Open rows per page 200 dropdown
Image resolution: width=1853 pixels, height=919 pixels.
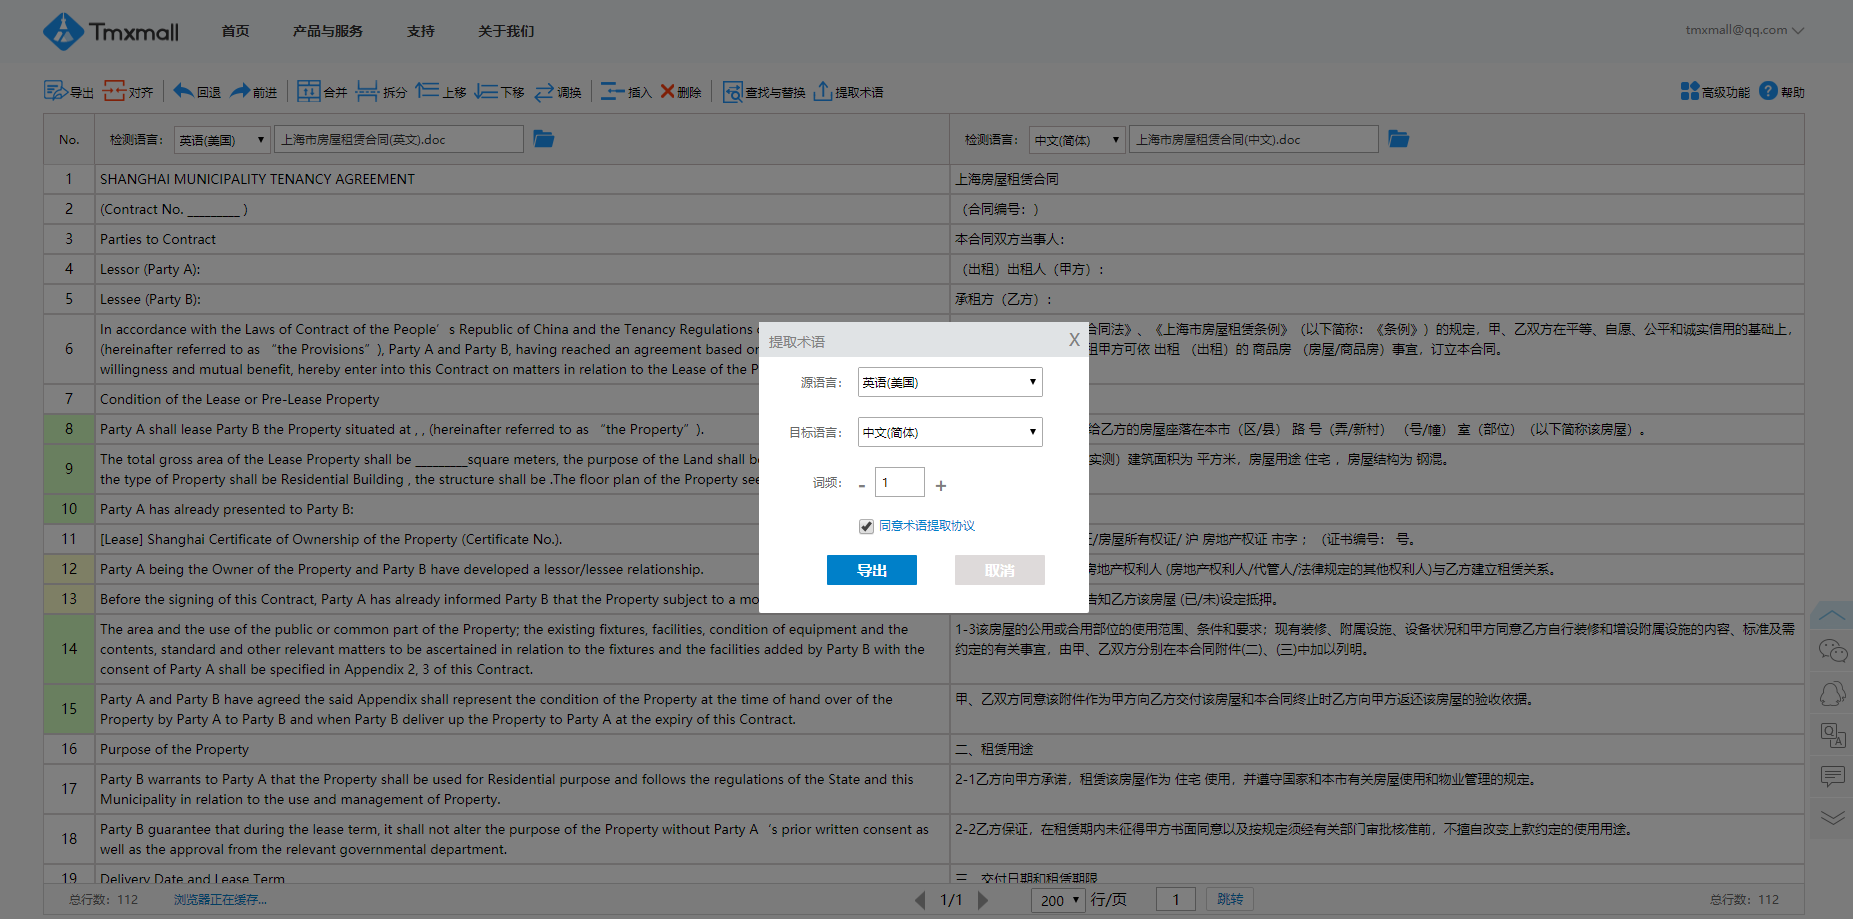[1058, 900]
